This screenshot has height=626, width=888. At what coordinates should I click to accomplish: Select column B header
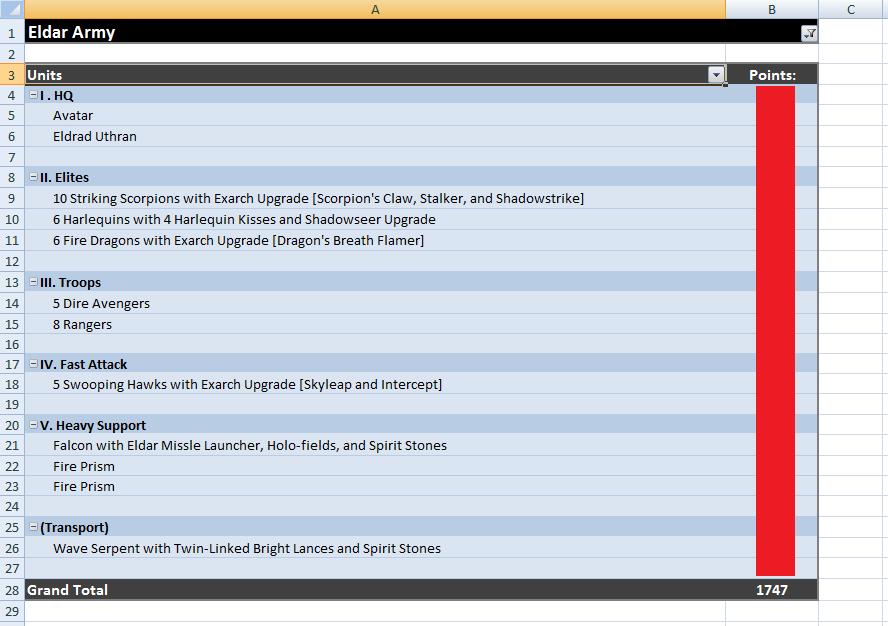772,9
